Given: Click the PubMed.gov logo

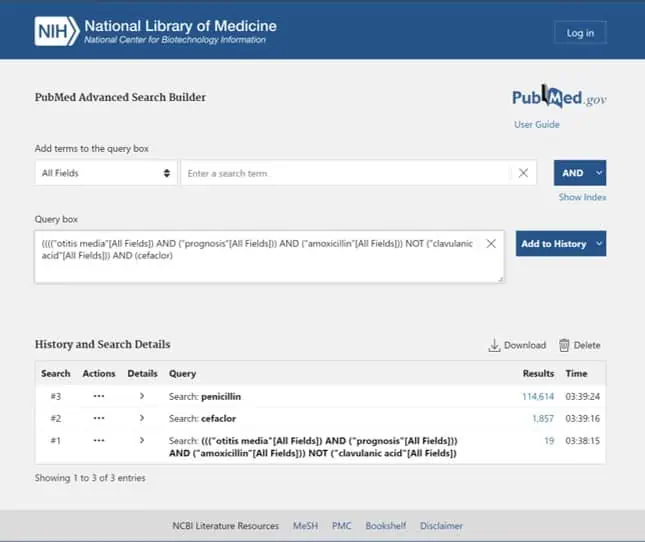Looking at the screenshot, I should (x=559, y=98).
